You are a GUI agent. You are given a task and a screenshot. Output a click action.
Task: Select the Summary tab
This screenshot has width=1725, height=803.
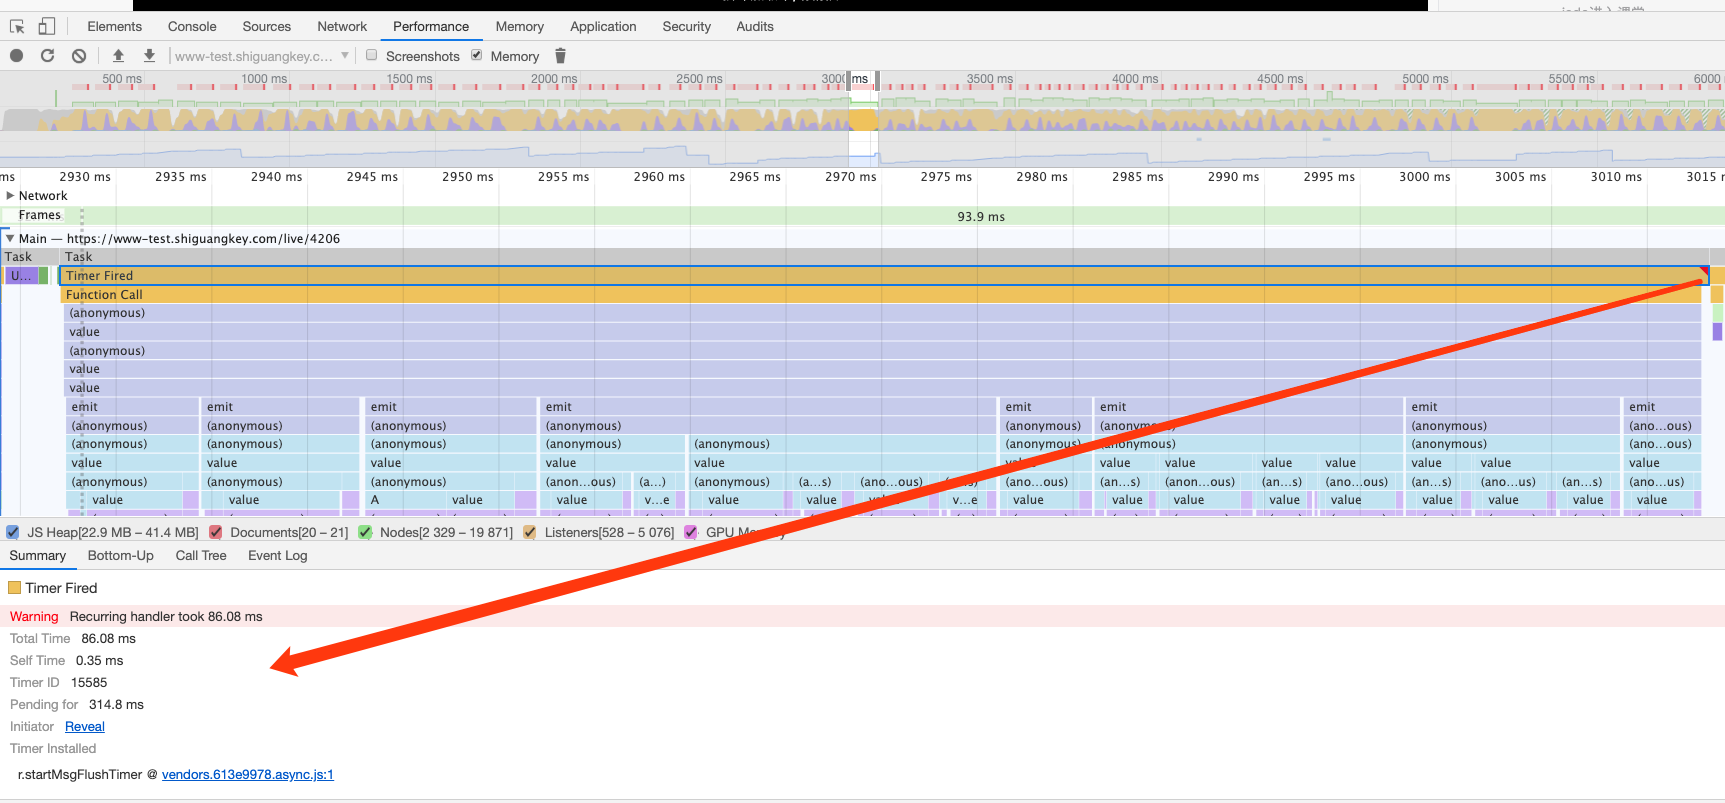pyautogui.click(x=38, y=556)
